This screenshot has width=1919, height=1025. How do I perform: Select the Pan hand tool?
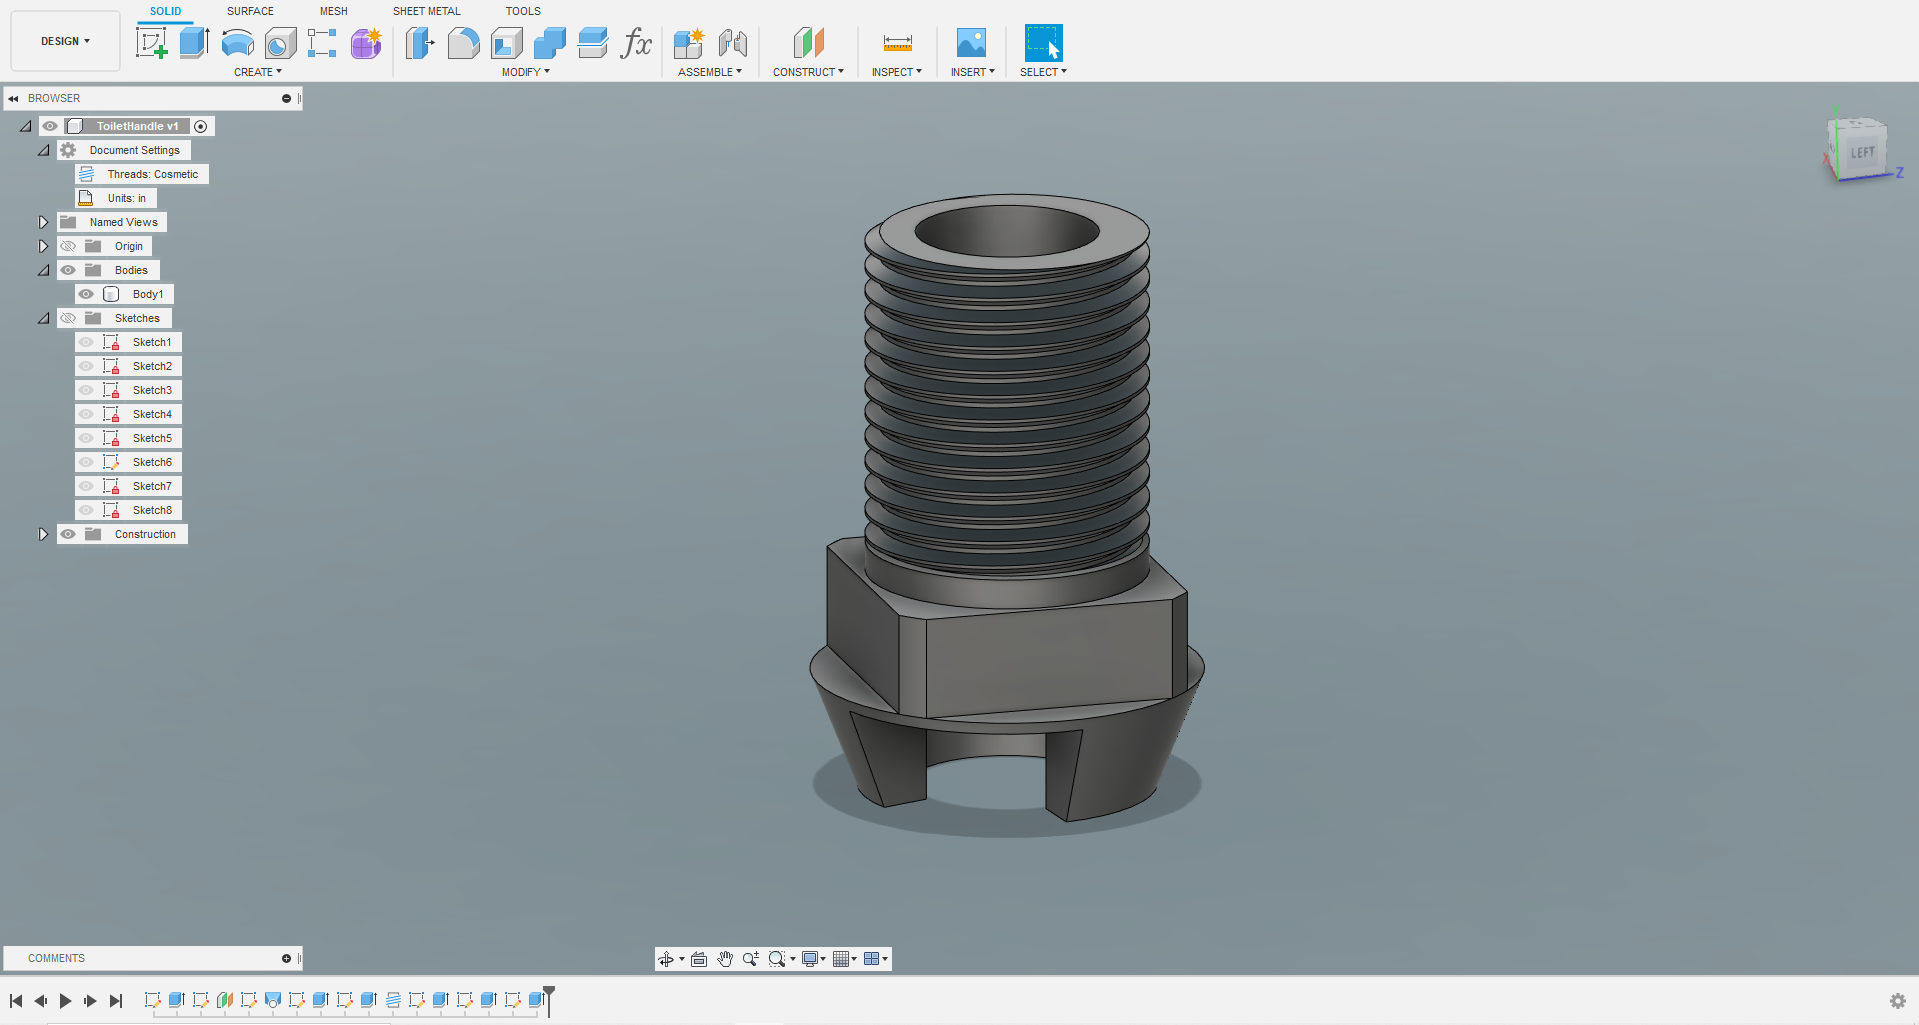point(725,959)
